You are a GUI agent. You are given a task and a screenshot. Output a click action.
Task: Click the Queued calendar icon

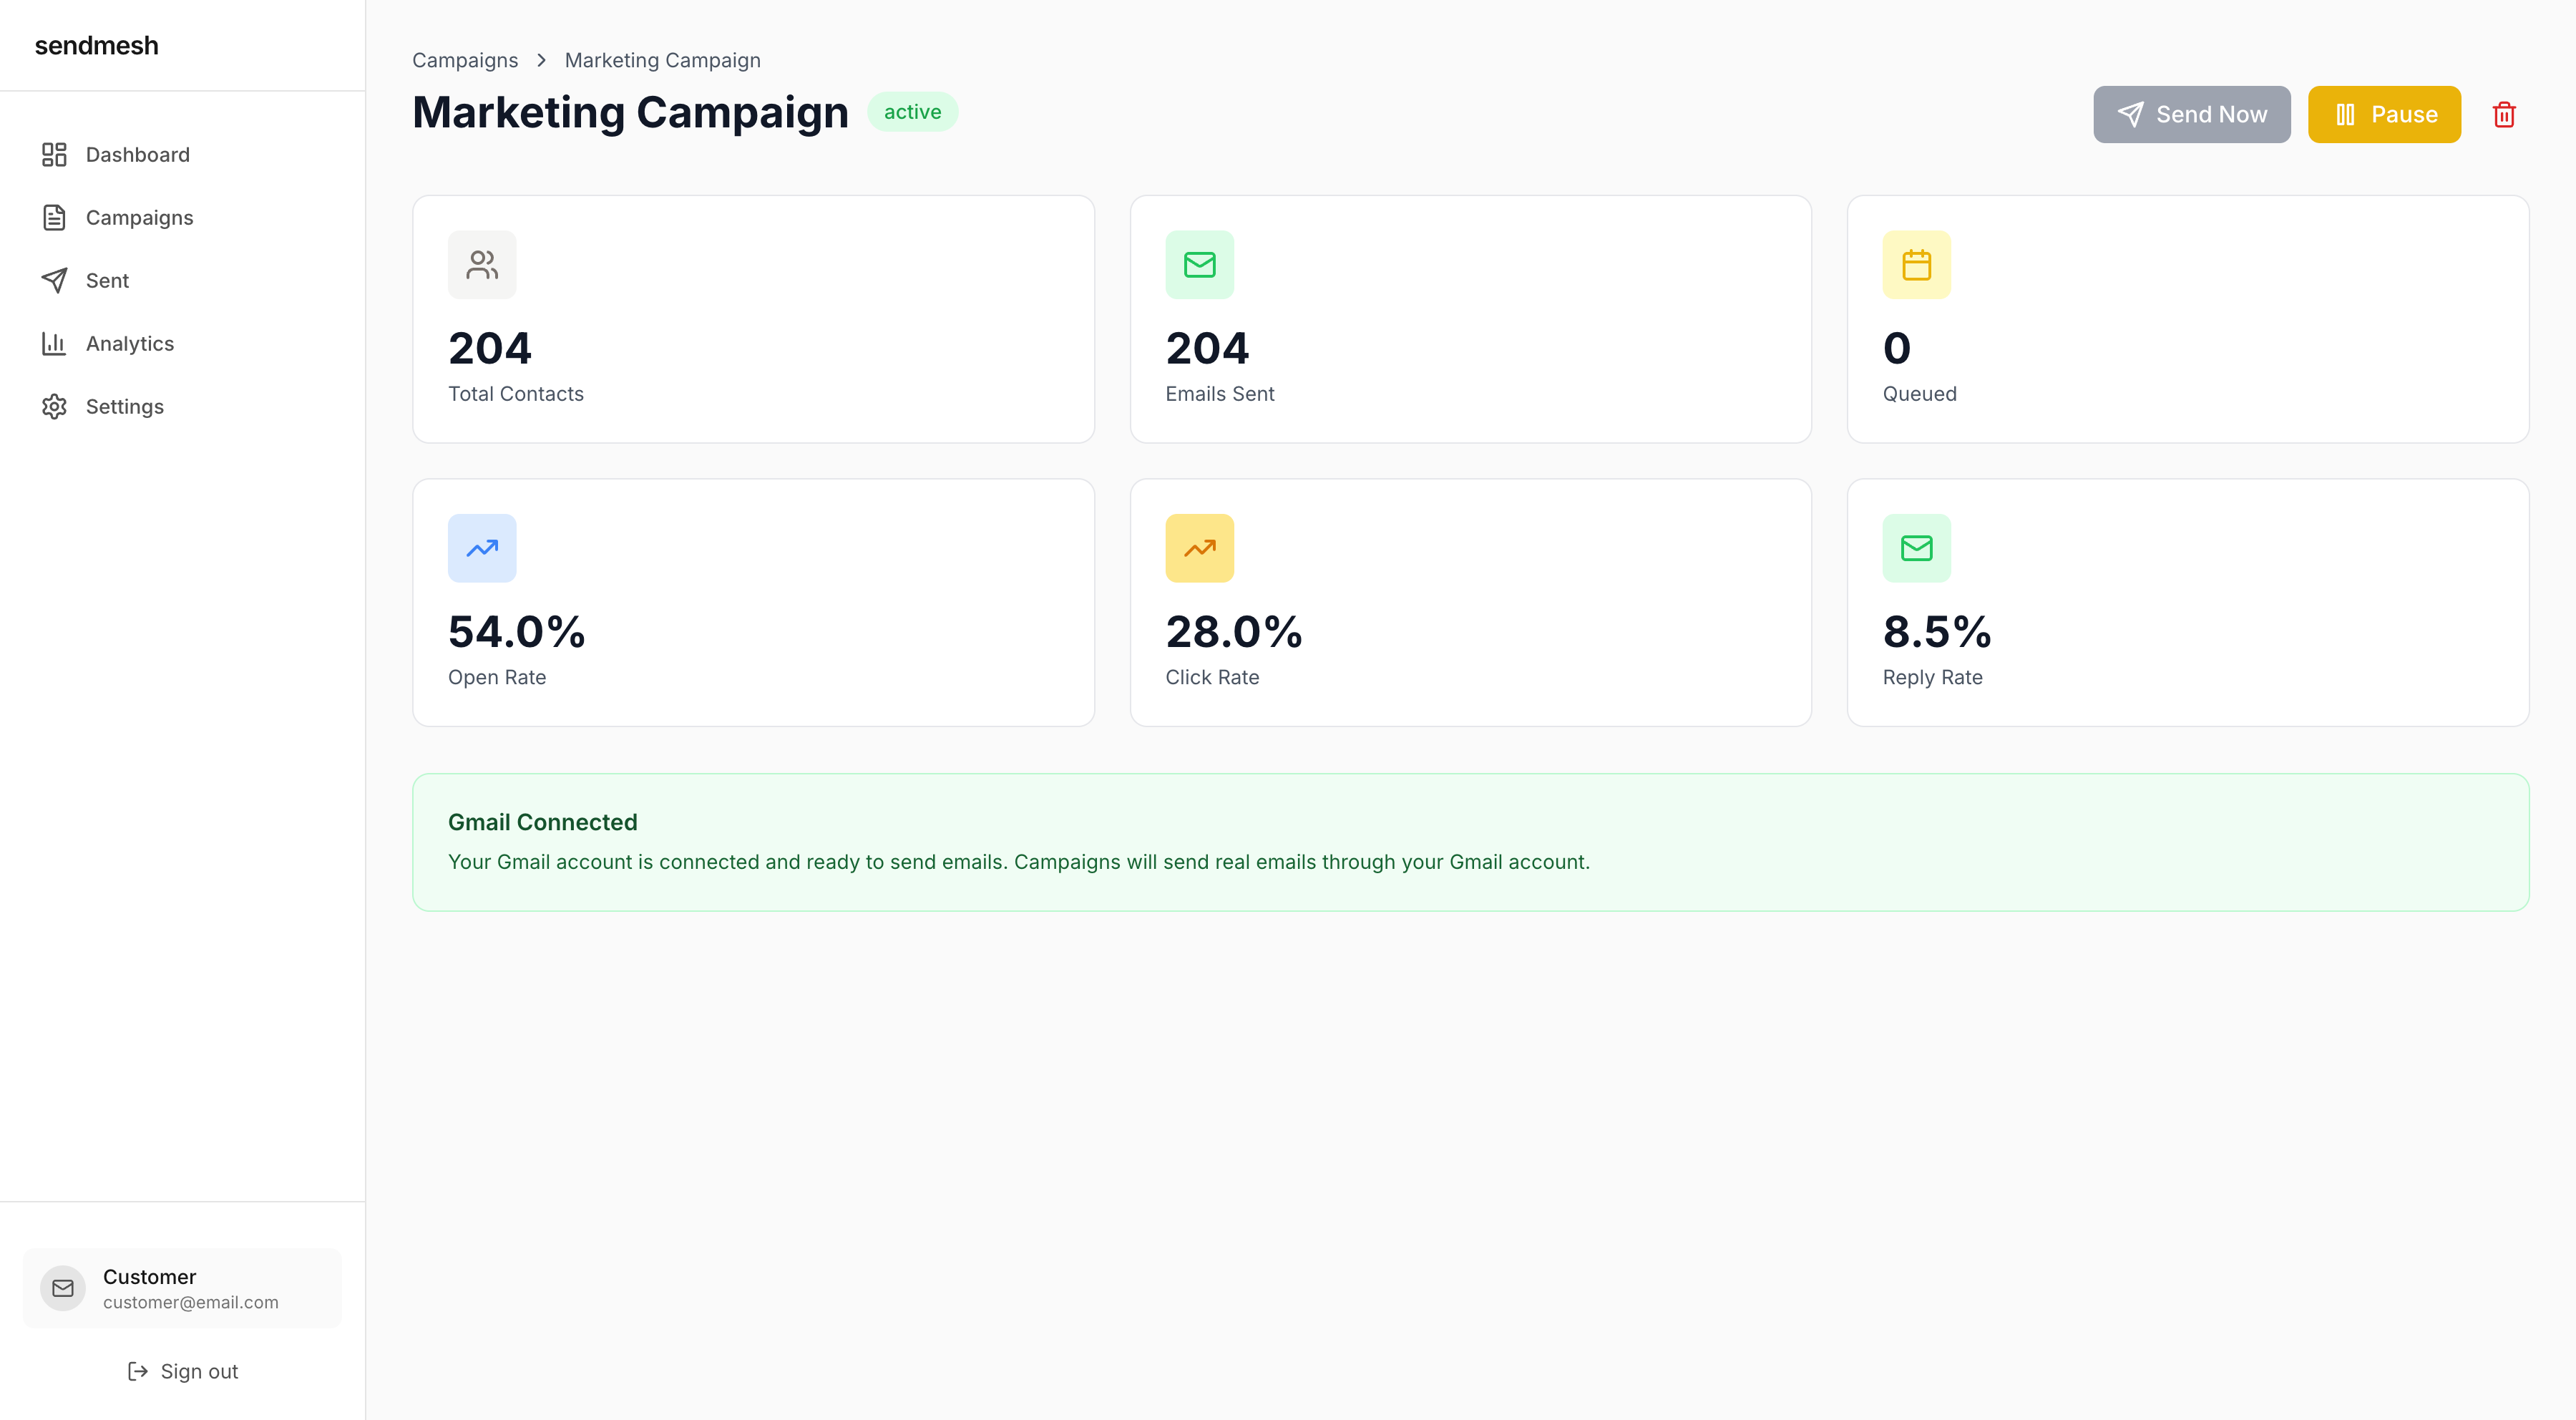pyautogui.click(x=1916, y=265)
